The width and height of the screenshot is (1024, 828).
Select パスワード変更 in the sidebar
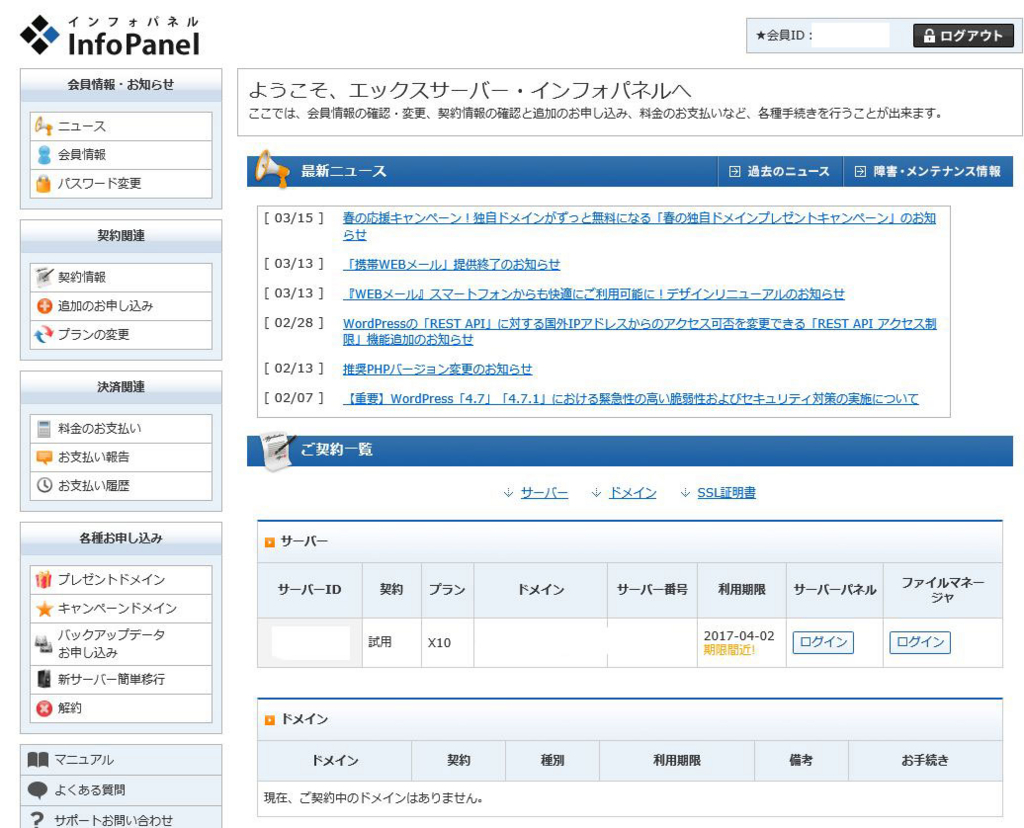coord(121,183)
